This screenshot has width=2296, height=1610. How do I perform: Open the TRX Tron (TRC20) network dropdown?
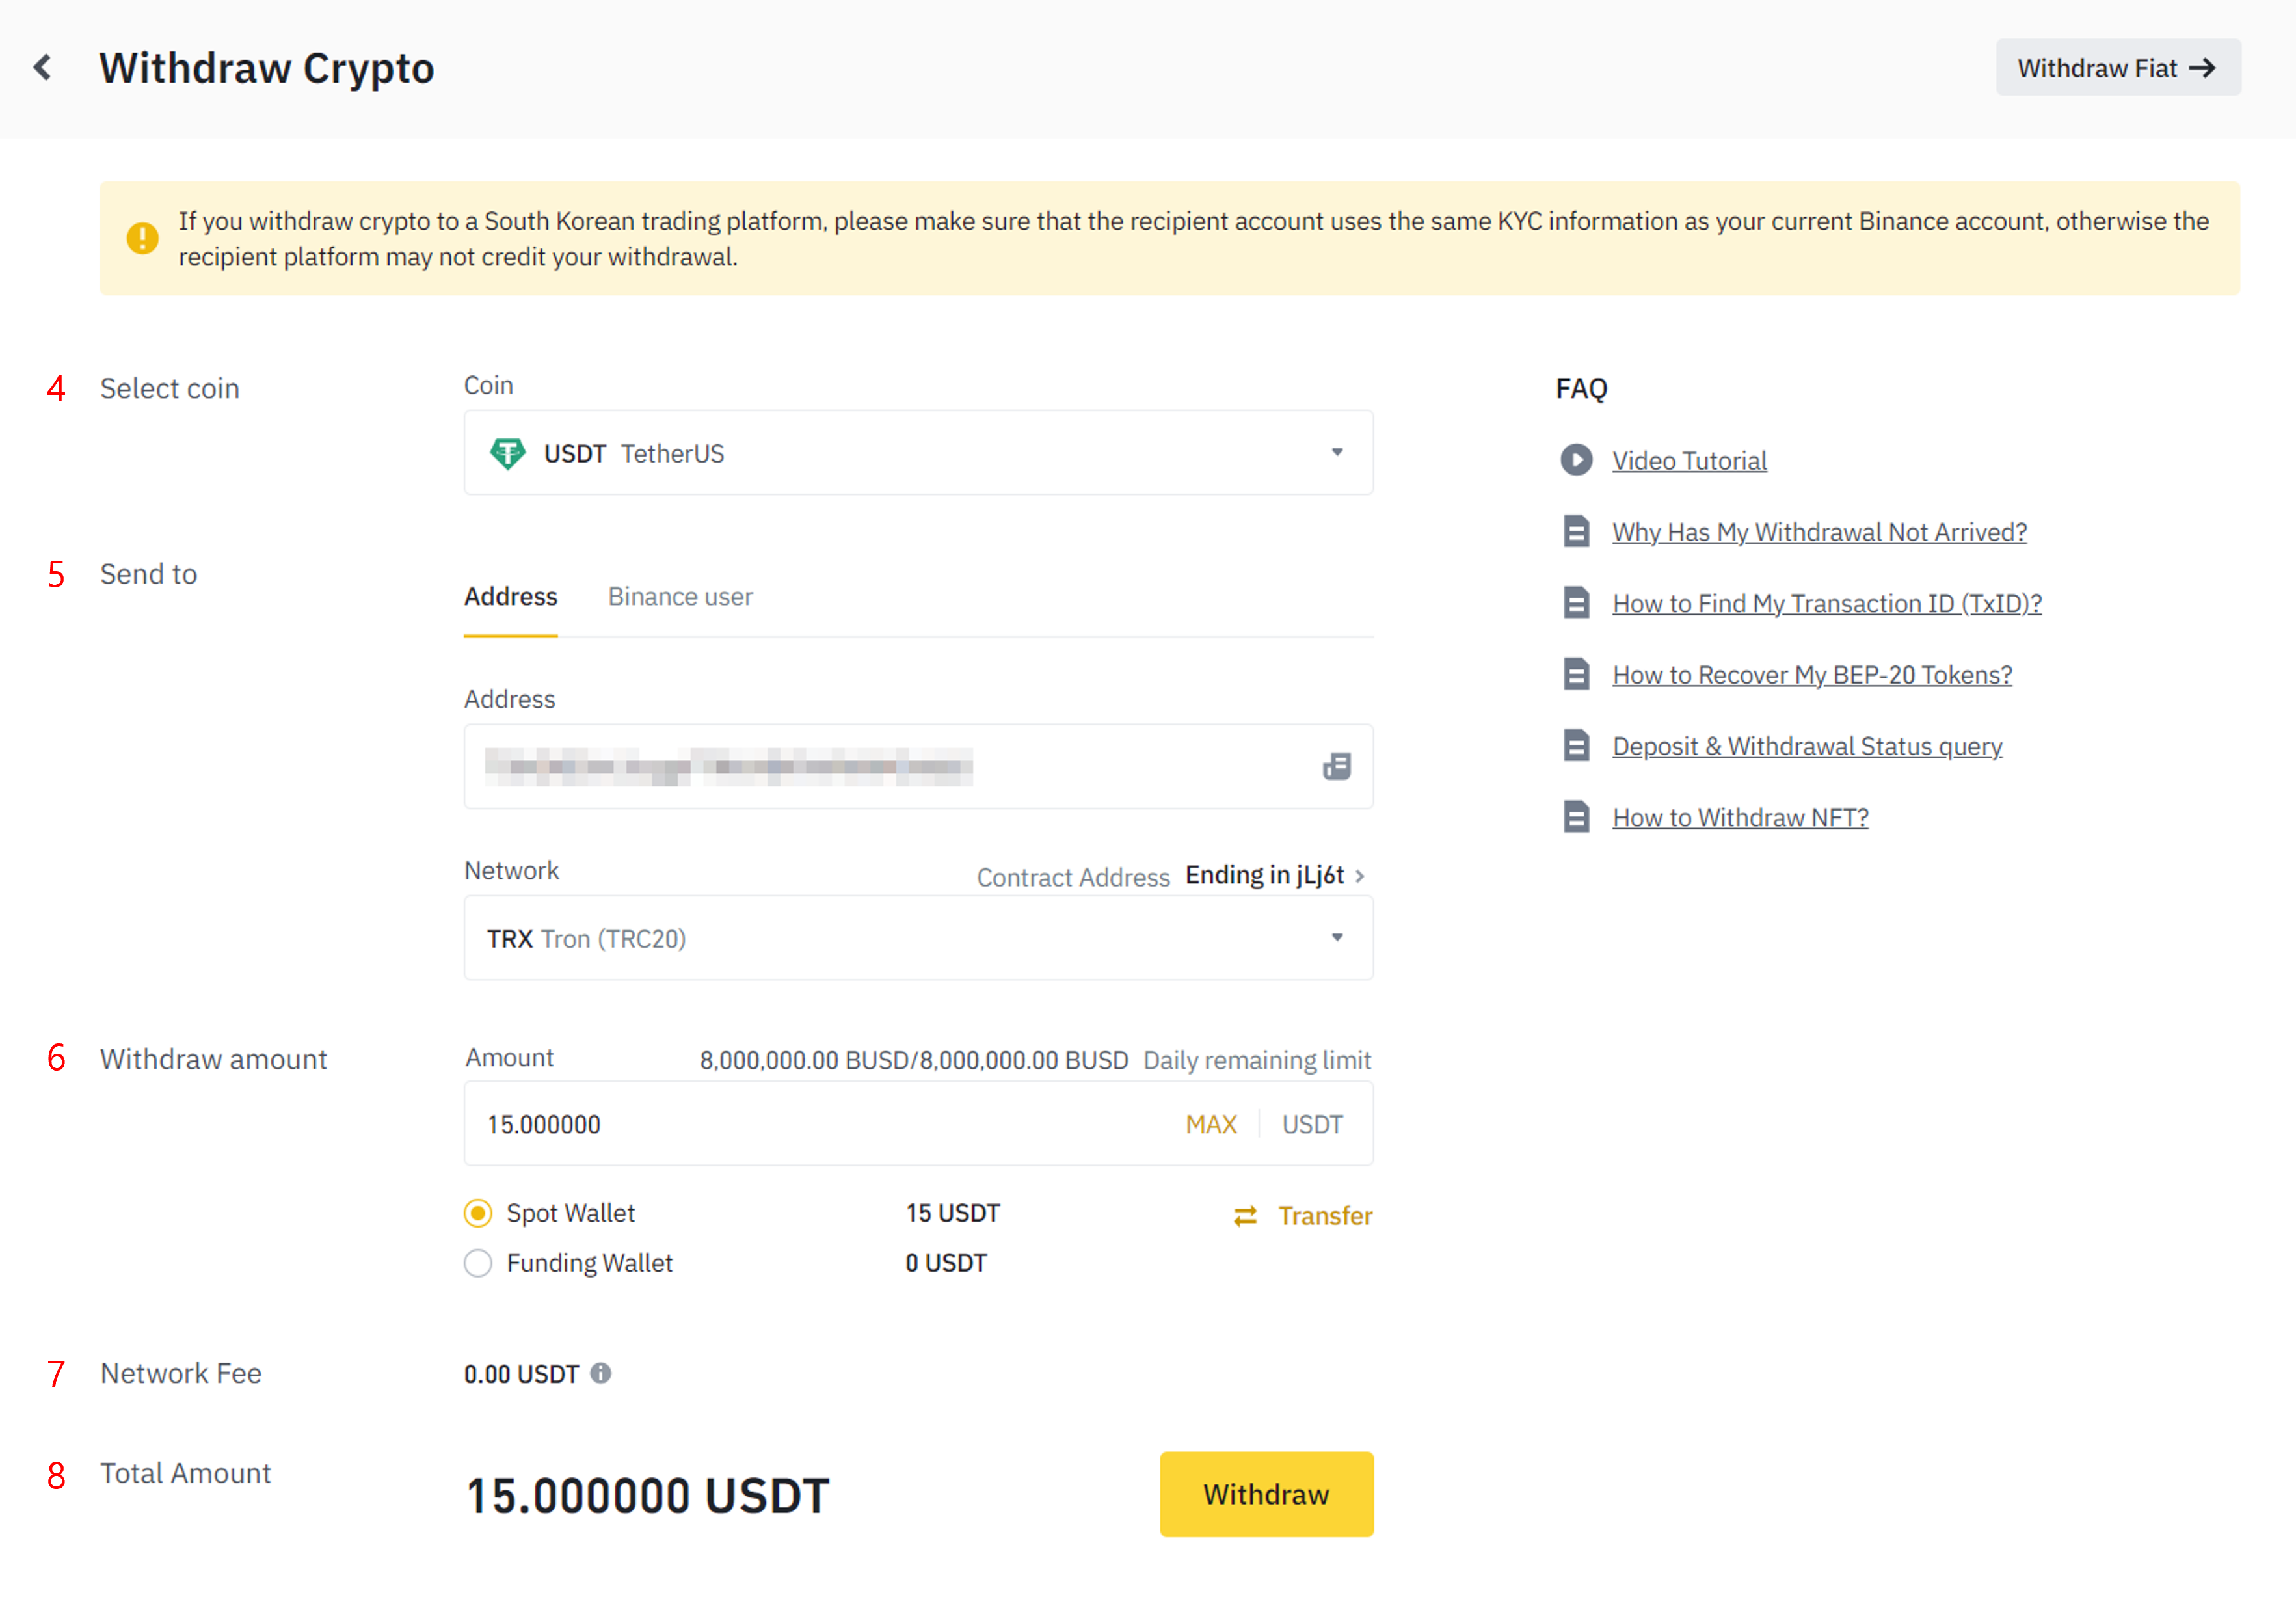(918, 938)
